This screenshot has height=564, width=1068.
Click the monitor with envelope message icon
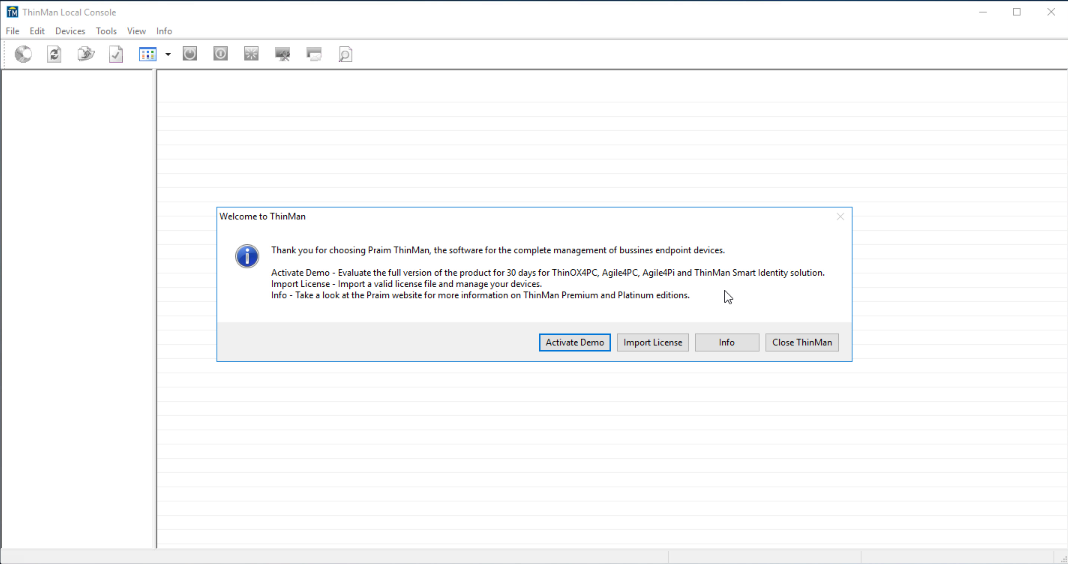(314, 54)
